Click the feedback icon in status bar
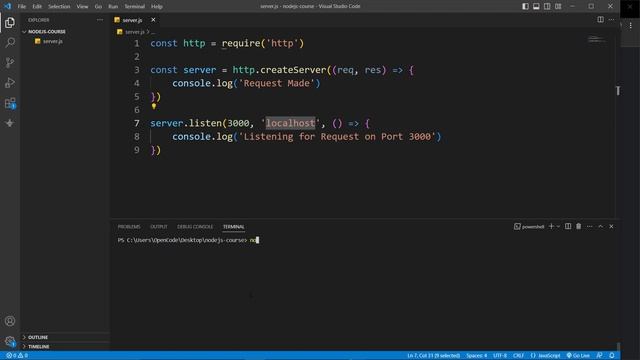Viewport: 640px width, 360px height. [599, 356]
